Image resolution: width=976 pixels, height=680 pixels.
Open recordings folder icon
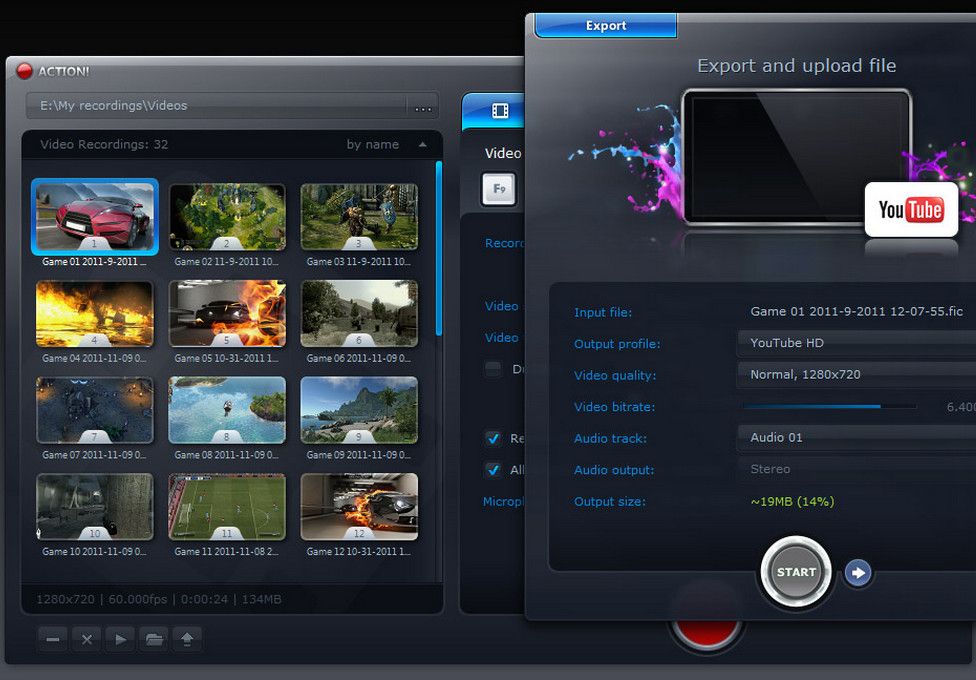154,639
